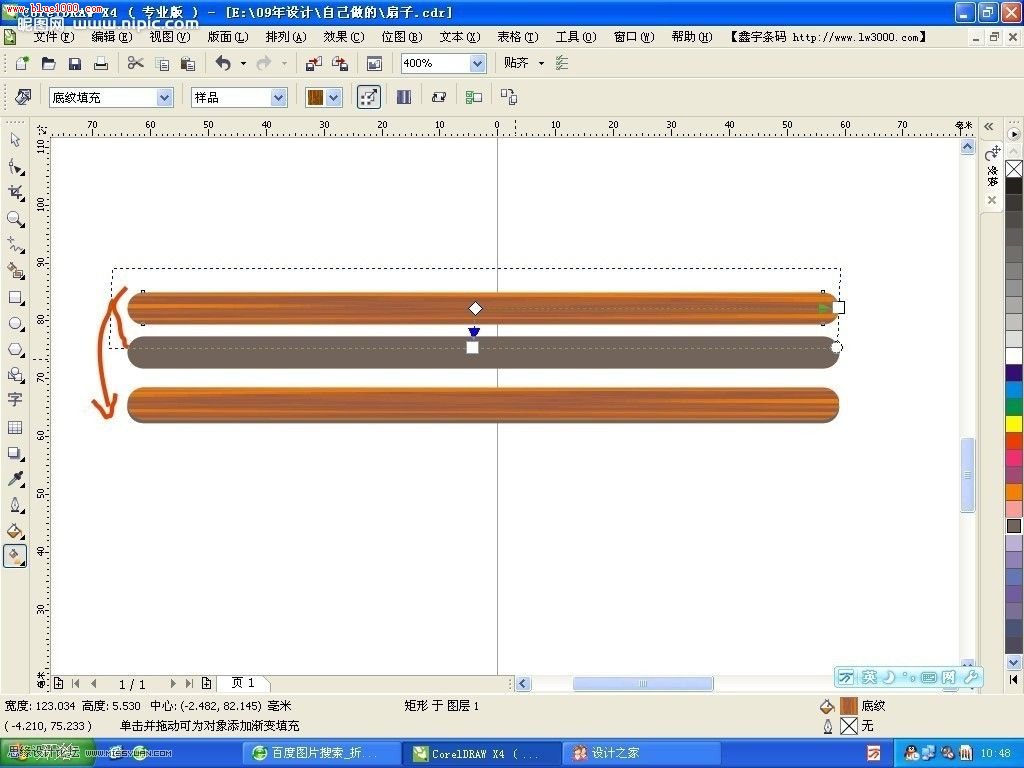The height and width of the screenshot is (768, 1024).
Task: Toggle soft keyboard in the input method bar
Action: [929, 677]
